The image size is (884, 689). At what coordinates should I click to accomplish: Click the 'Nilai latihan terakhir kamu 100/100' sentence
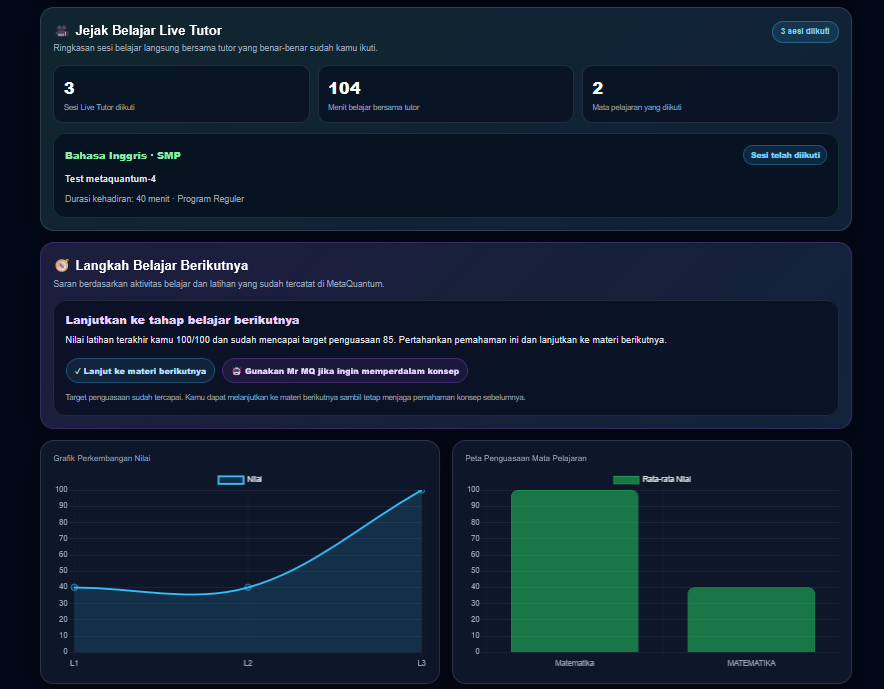(366, 340)
